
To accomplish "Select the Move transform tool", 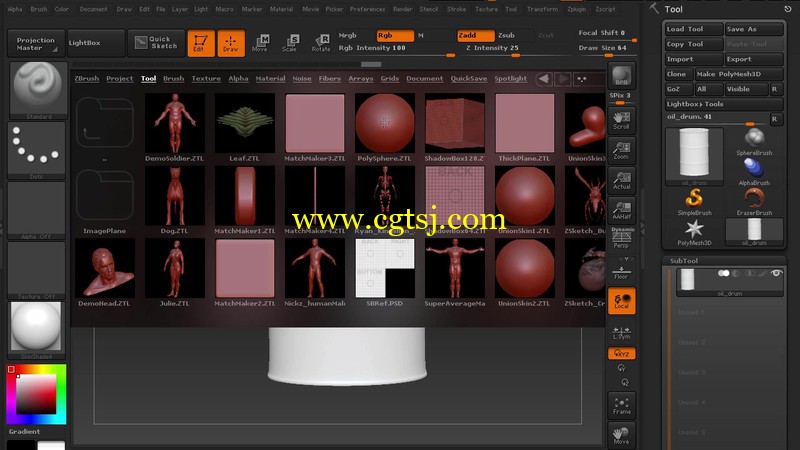I will (x=260, y=43).
